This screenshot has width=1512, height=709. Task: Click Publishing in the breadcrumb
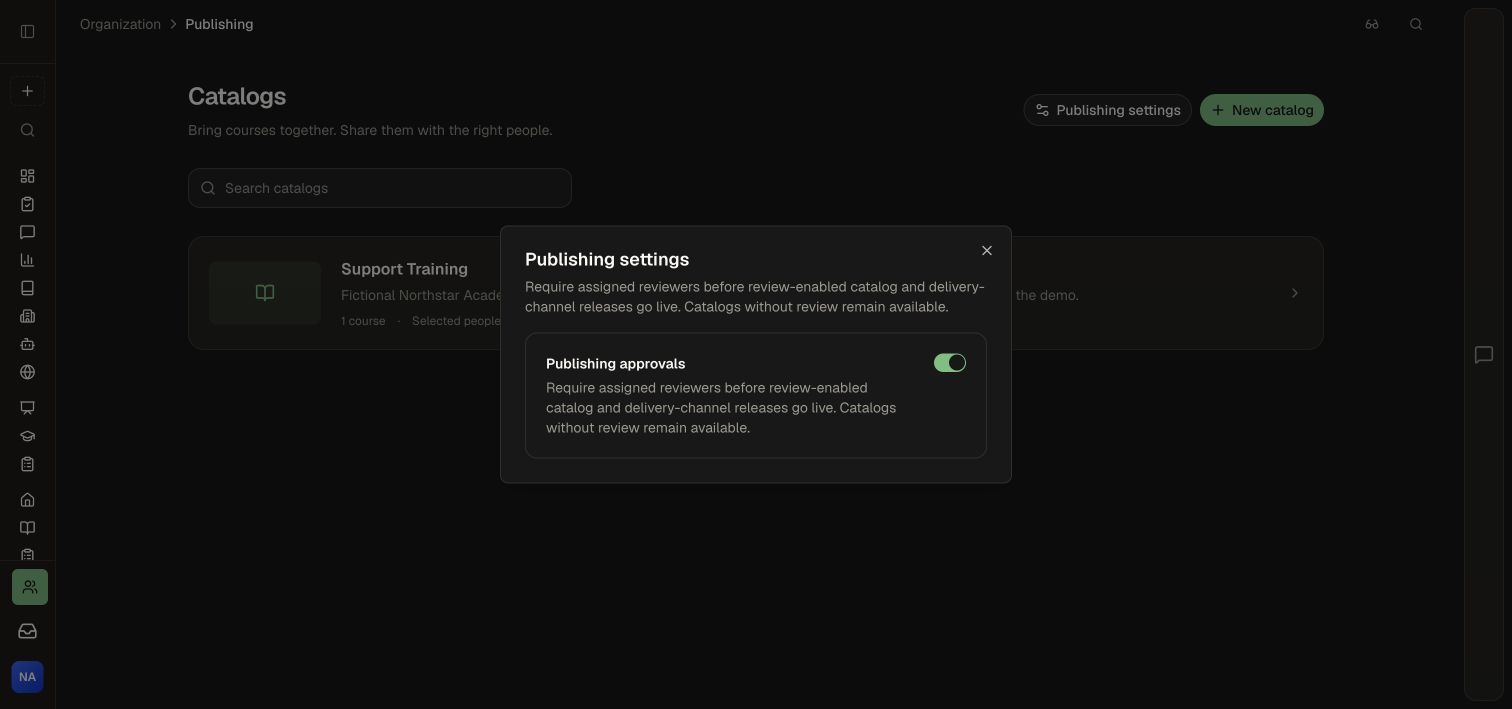[219, 24]
